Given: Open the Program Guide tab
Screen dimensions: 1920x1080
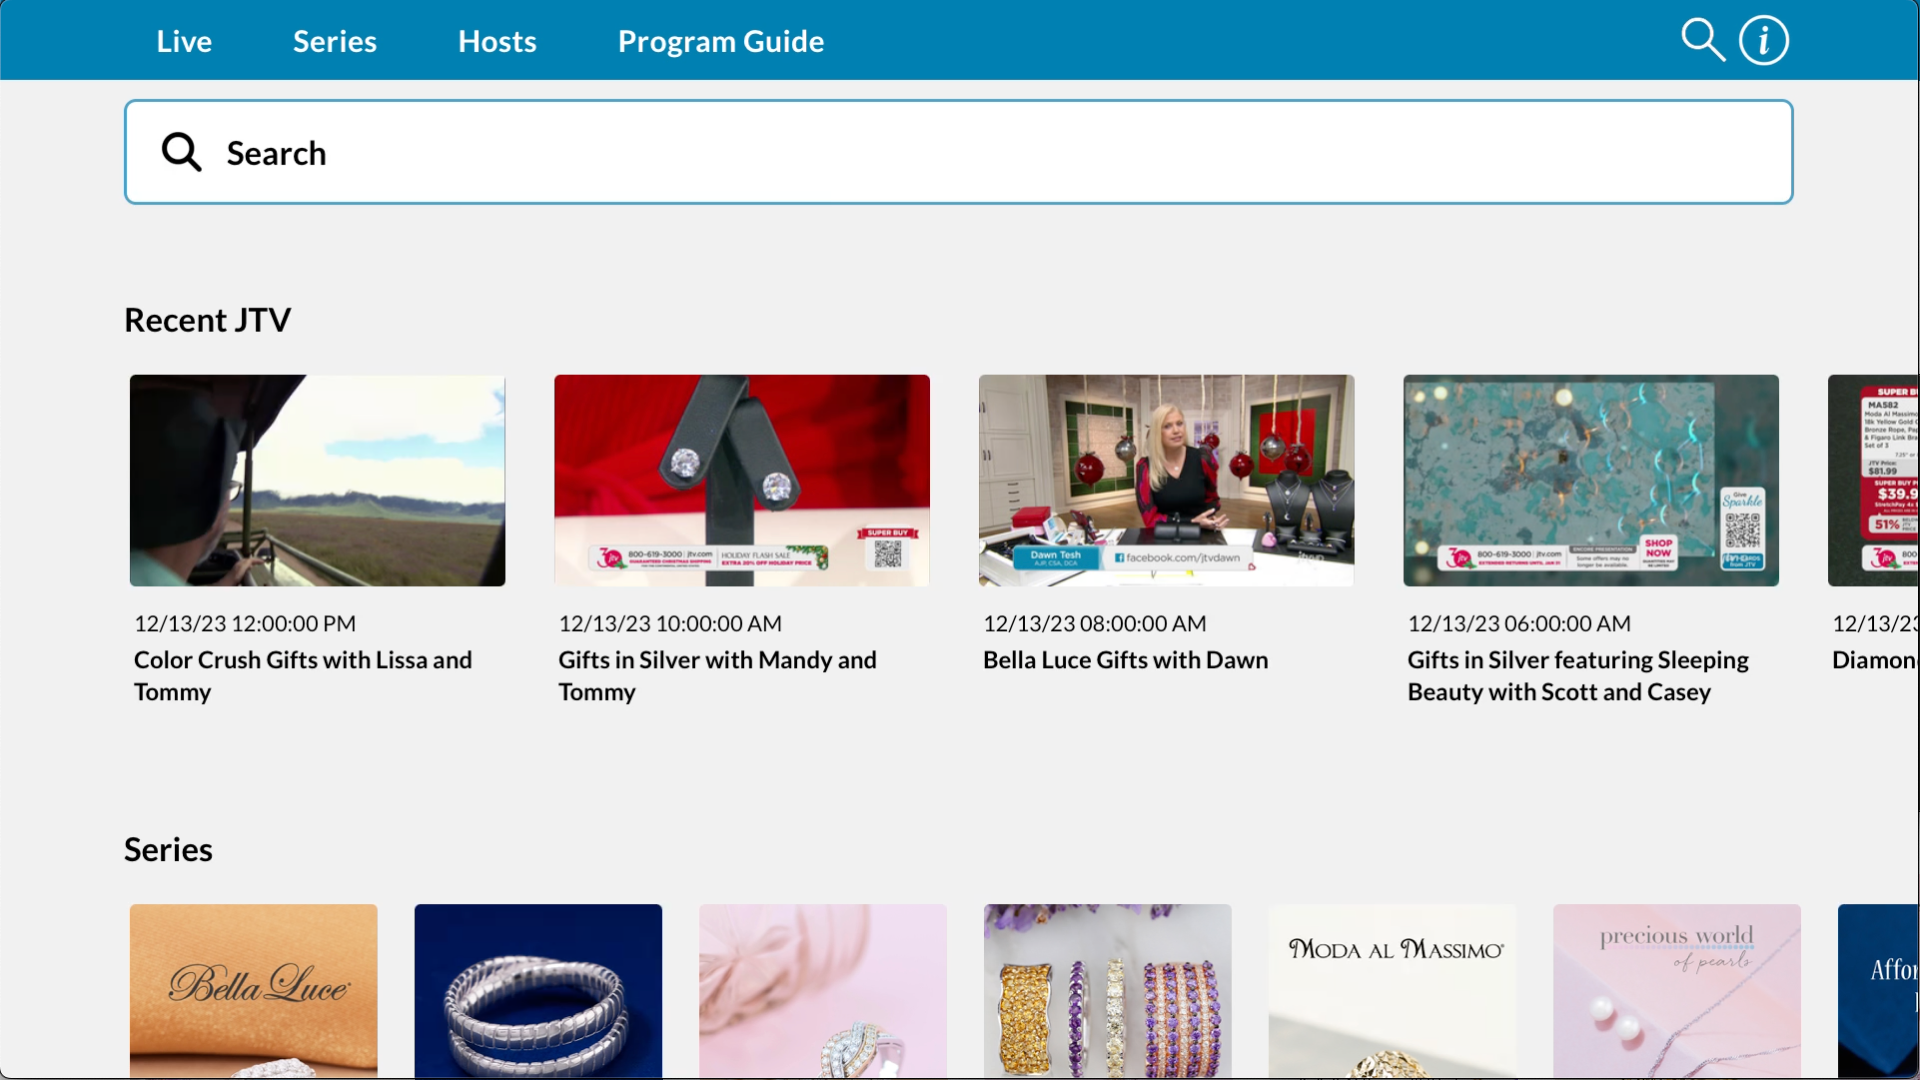Looking at the screenshot, I should pyautogui.click(x=721, y=41).
